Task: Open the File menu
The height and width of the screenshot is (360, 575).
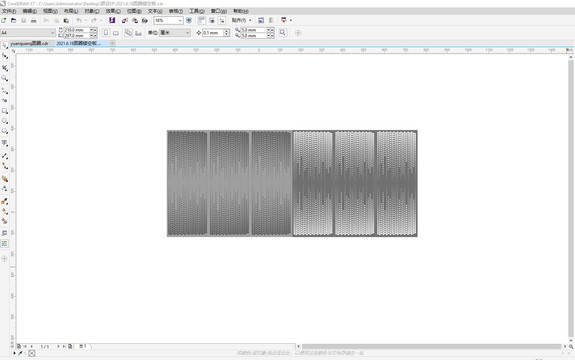Action: click(x=9, y=11)
